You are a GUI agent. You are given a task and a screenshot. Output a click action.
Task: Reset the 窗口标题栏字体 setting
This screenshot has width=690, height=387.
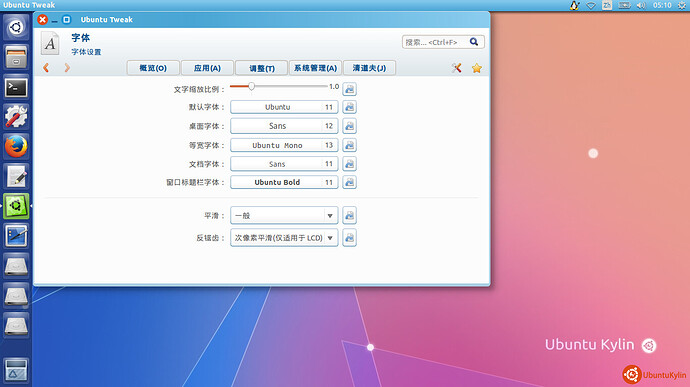349,182
